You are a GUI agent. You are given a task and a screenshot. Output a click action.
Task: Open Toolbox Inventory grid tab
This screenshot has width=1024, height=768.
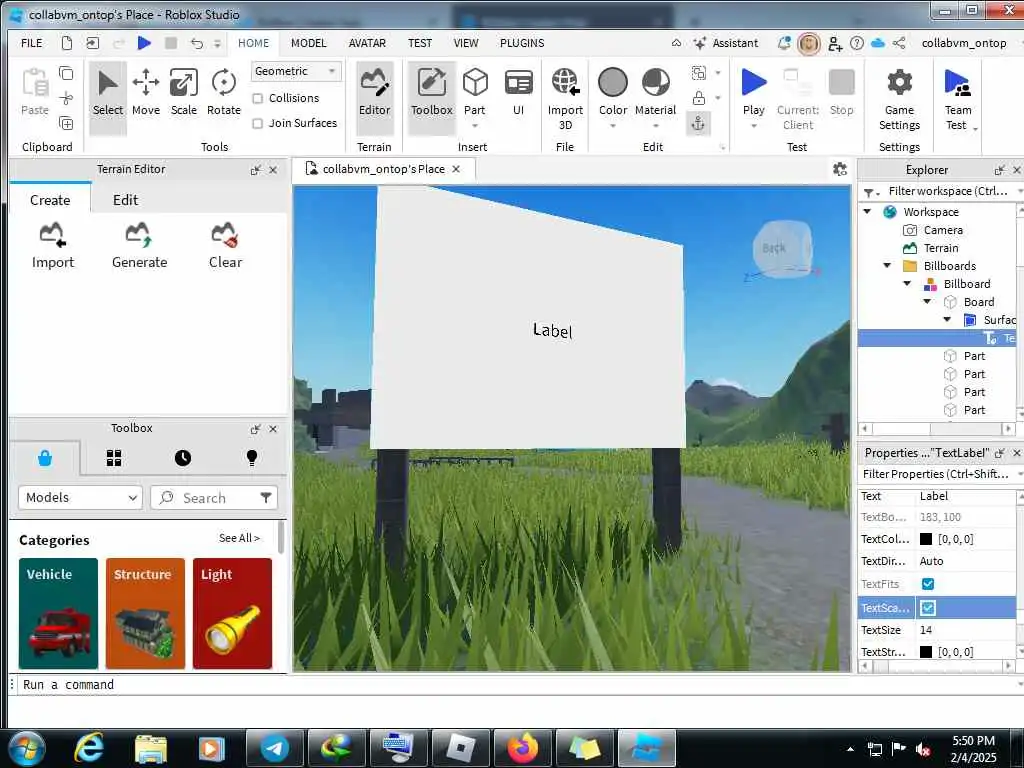point(114,458)
